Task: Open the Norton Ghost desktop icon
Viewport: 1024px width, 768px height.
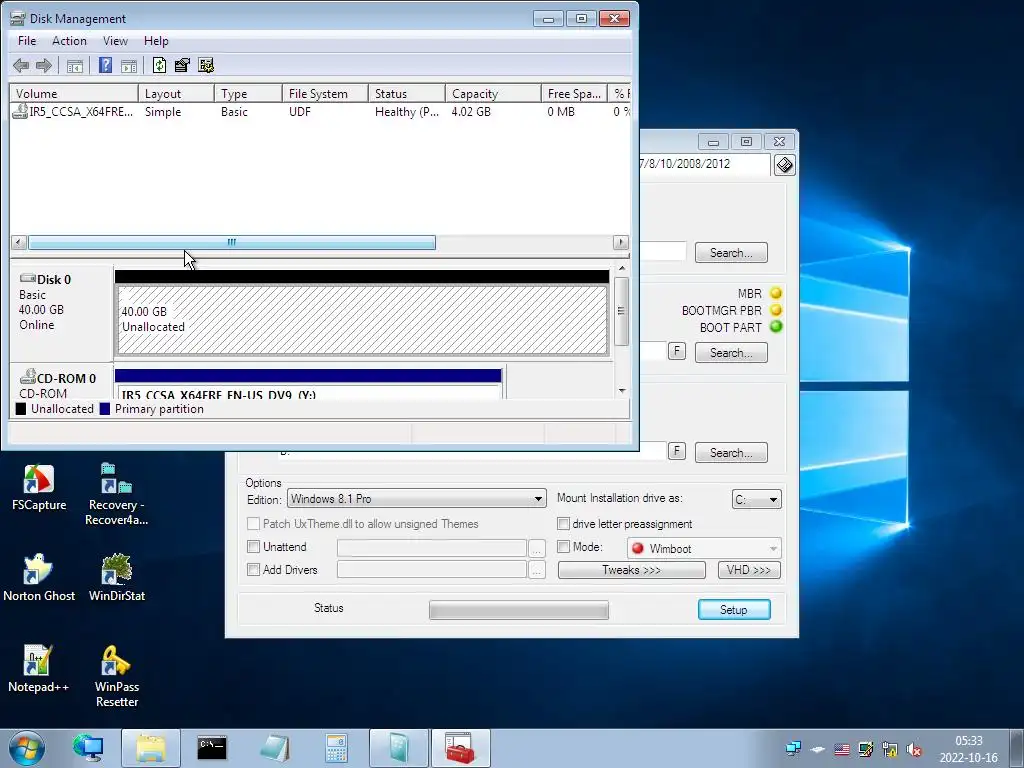Action: [39, 578]
